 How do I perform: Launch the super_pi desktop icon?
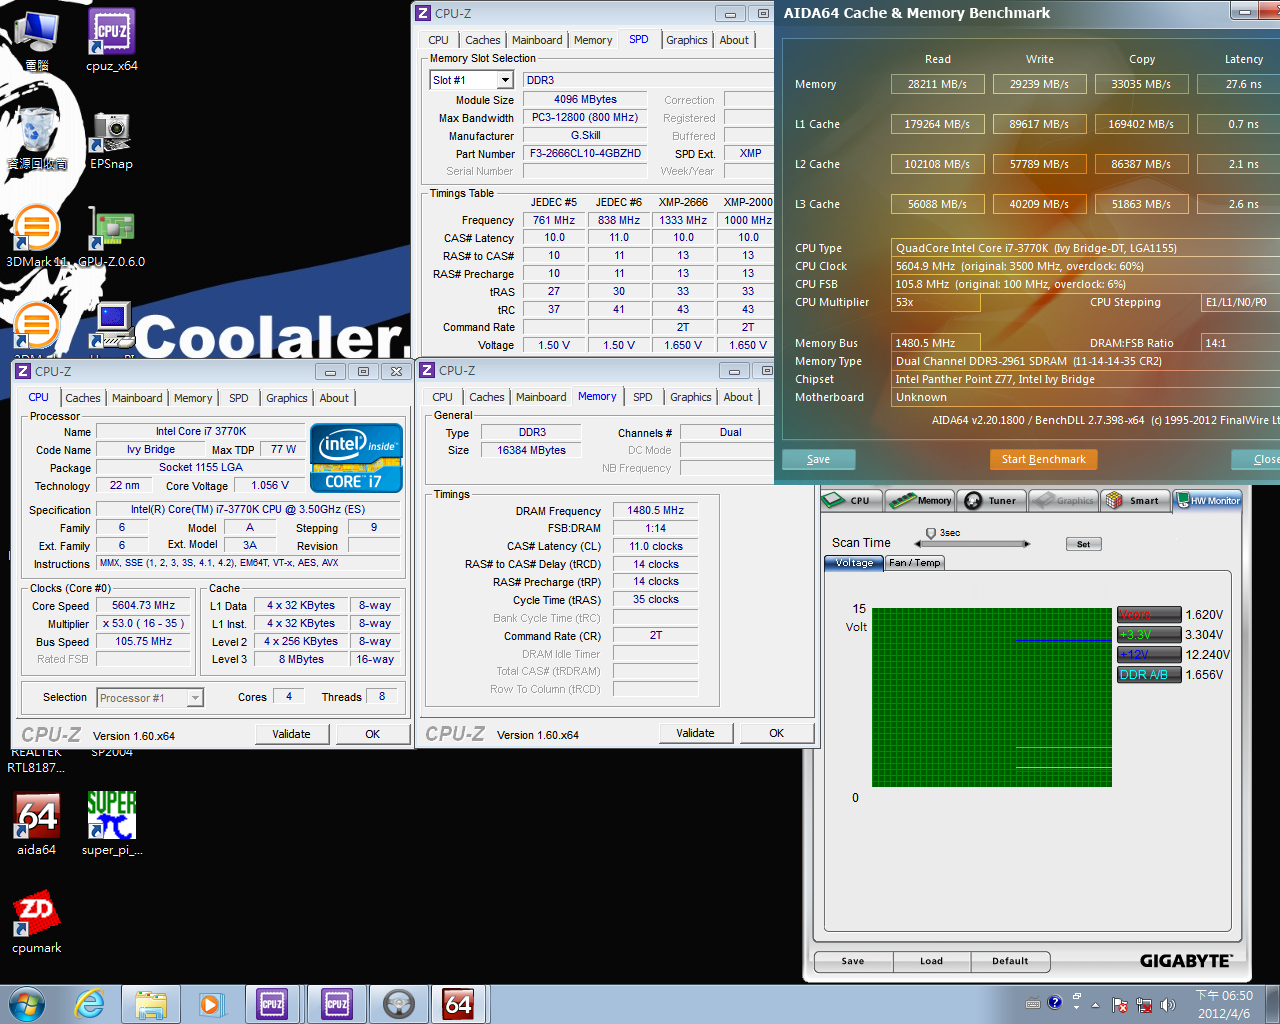112,824
